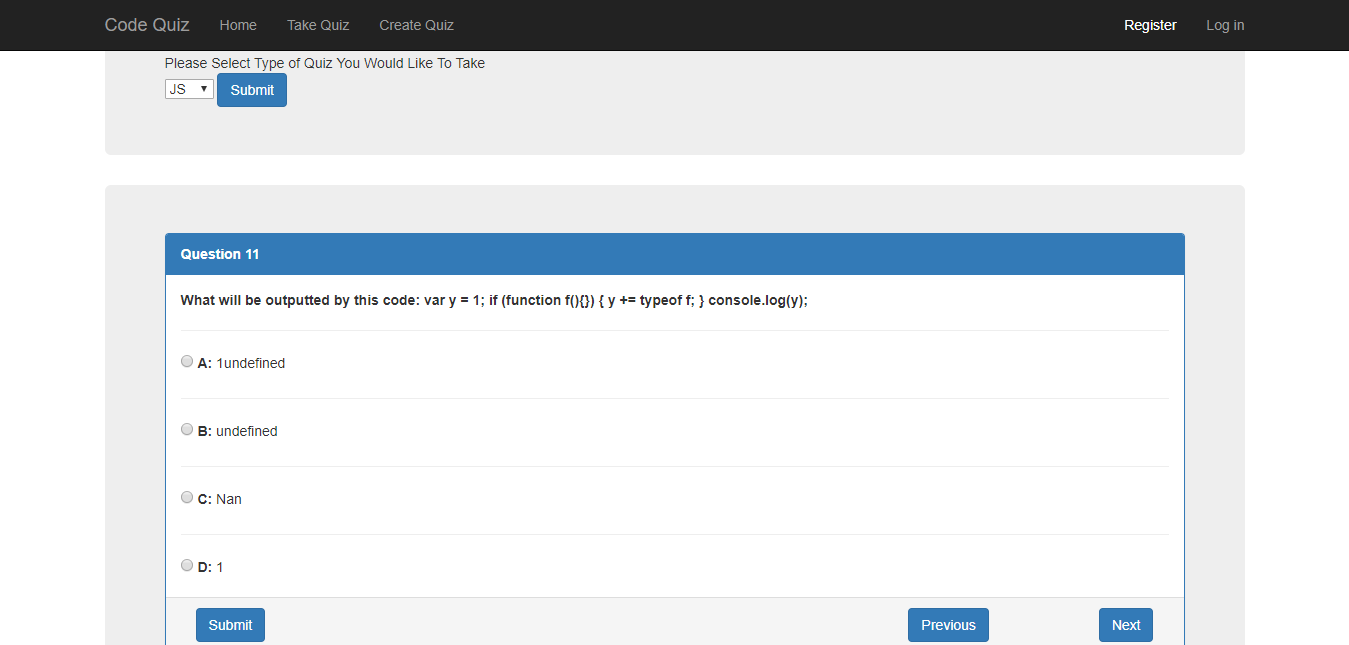Select answer D: 1

187,566
